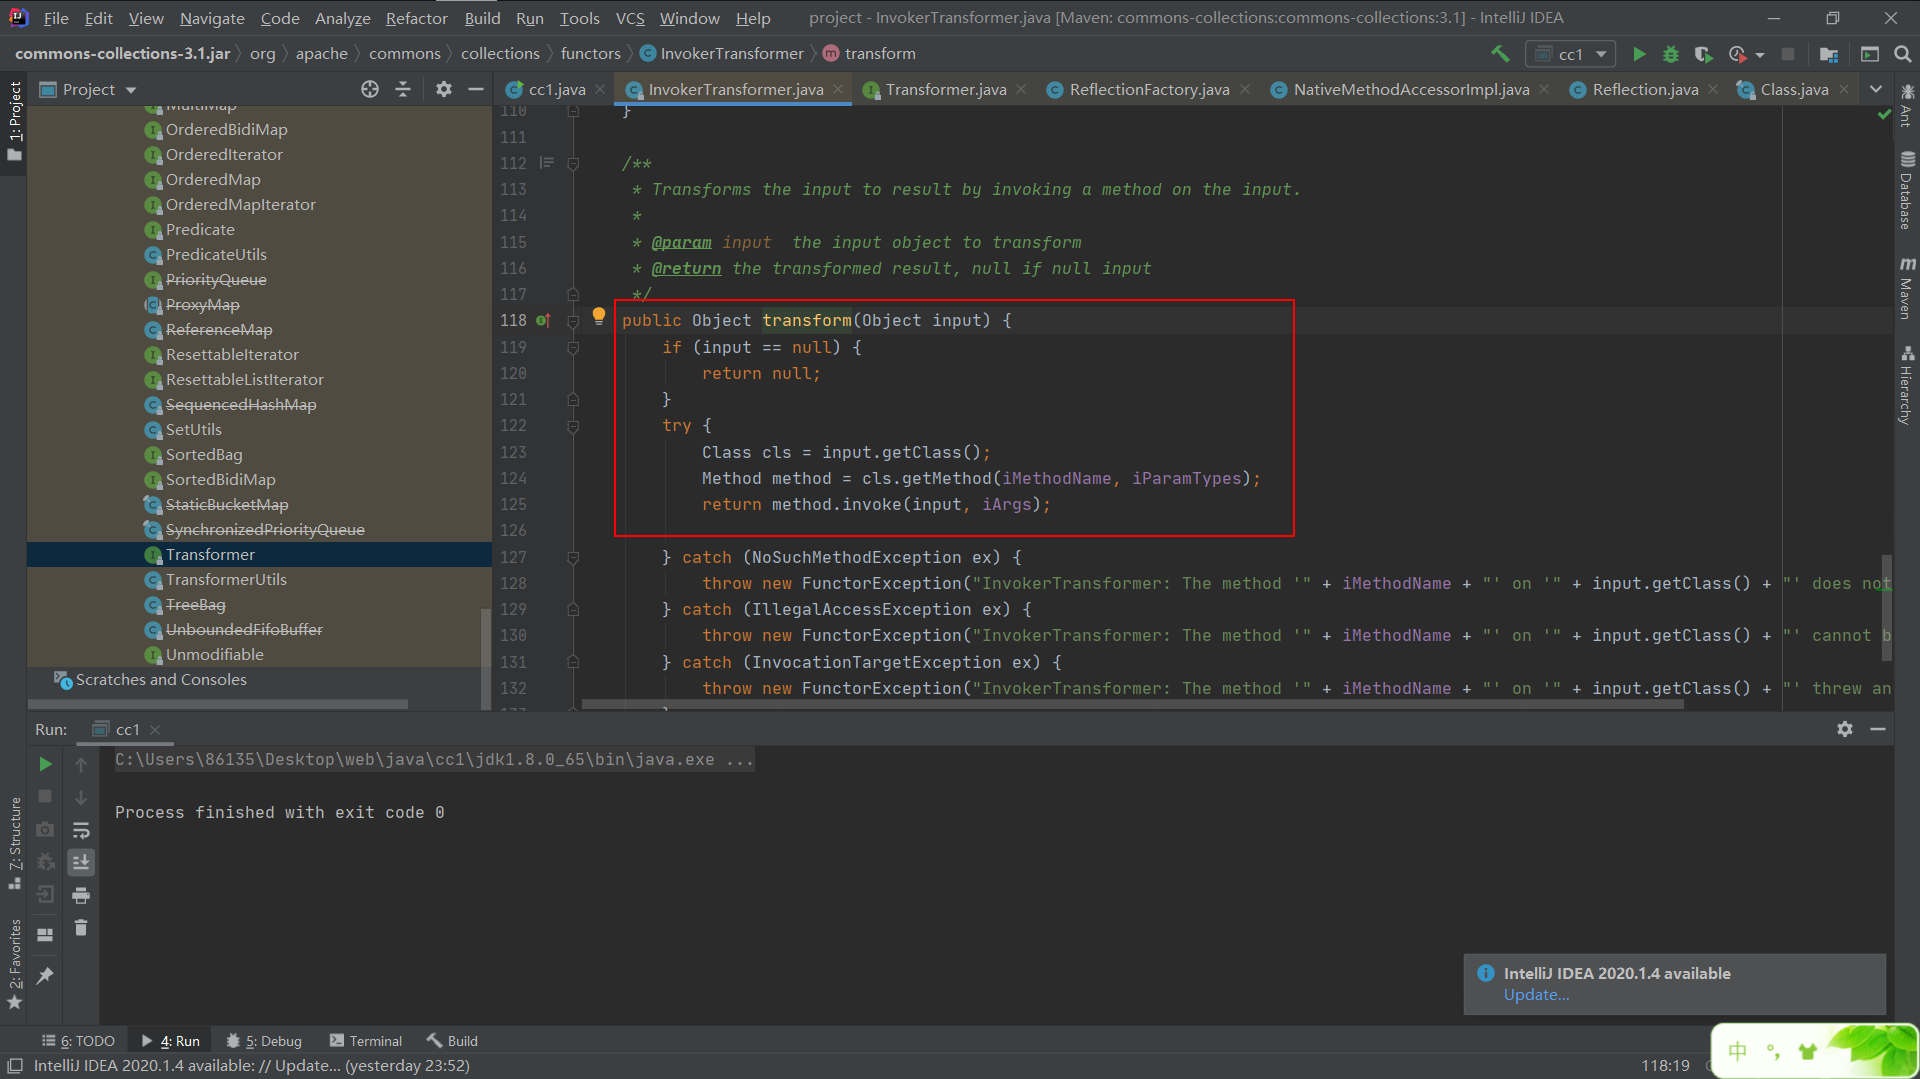Open Project panel settings gear

[444, 89]
